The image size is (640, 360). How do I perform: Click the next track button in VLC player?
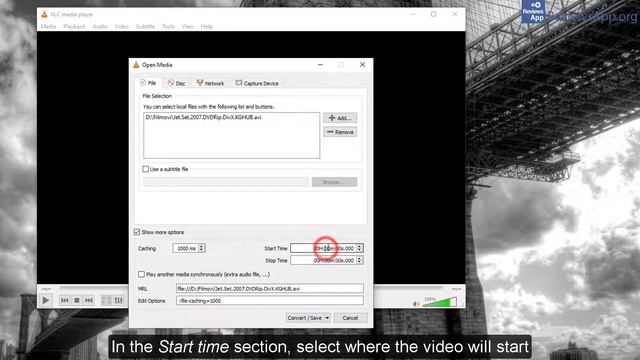[89, 300]
